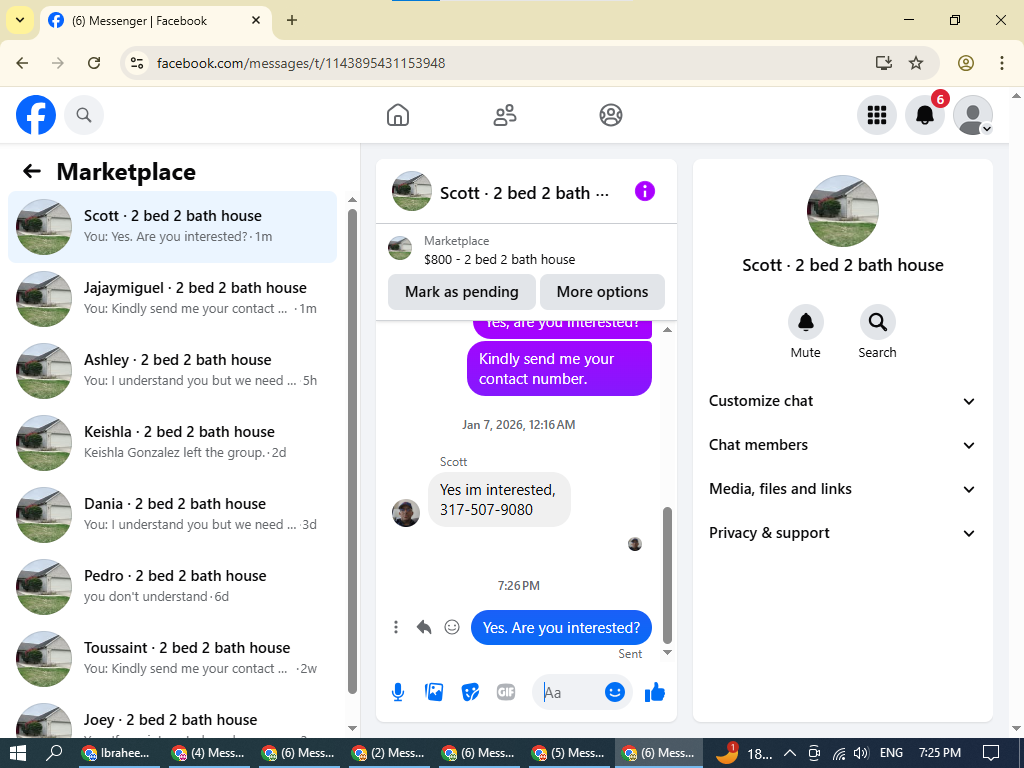
Task: Send a thumbs-up like
Action: tap(654, 692)
